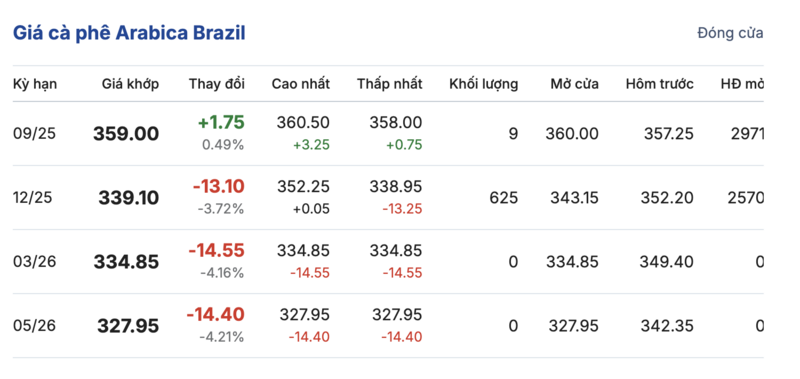800x379 pixels.
Task: Click the 359.00 matched price
Action: (126, 134)
